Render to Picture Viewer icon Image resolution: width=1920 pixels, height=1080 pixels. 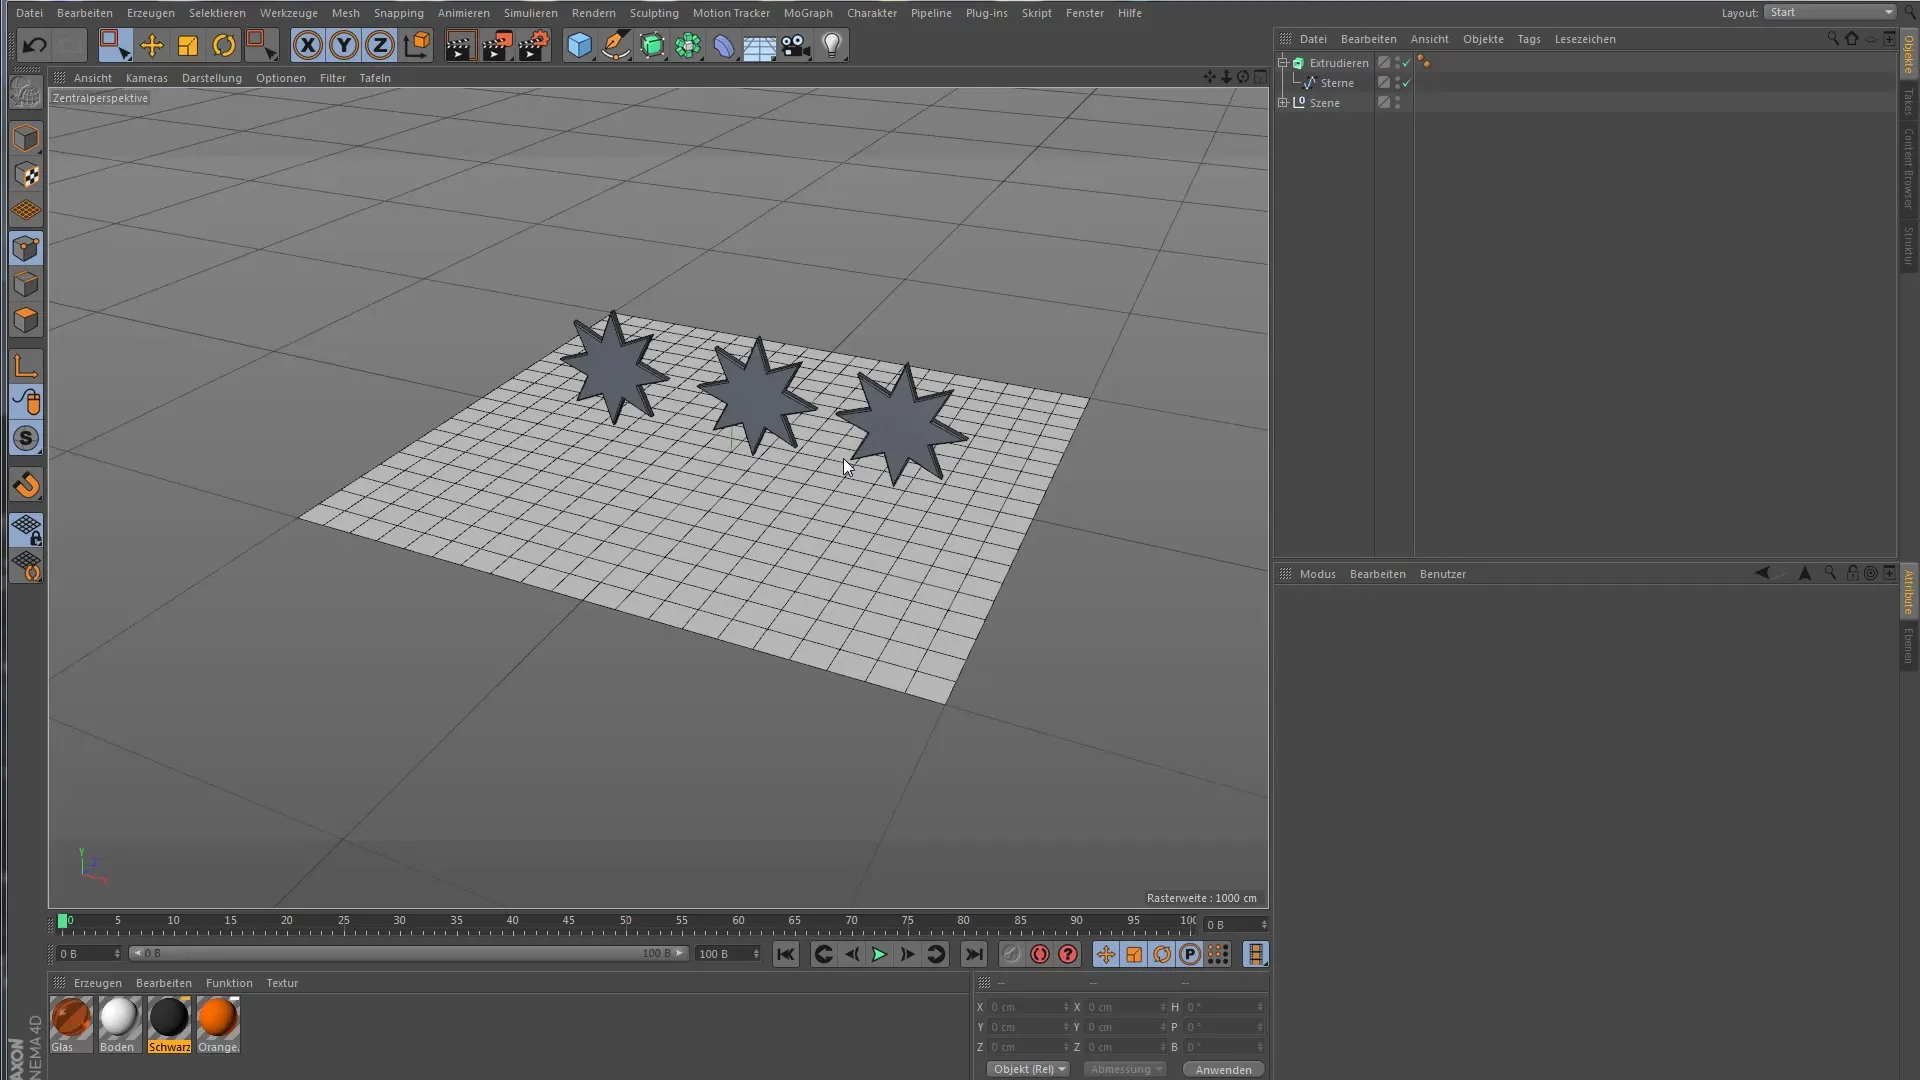497,45
